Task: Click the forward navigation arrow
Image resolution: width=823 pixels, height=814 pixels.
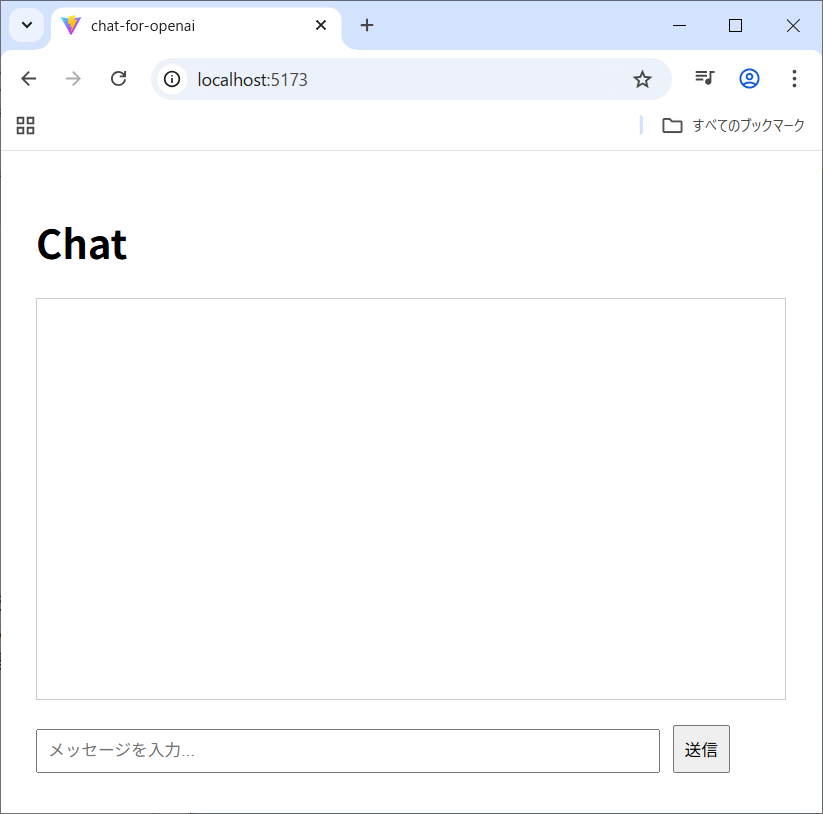Action: (73, 79)
